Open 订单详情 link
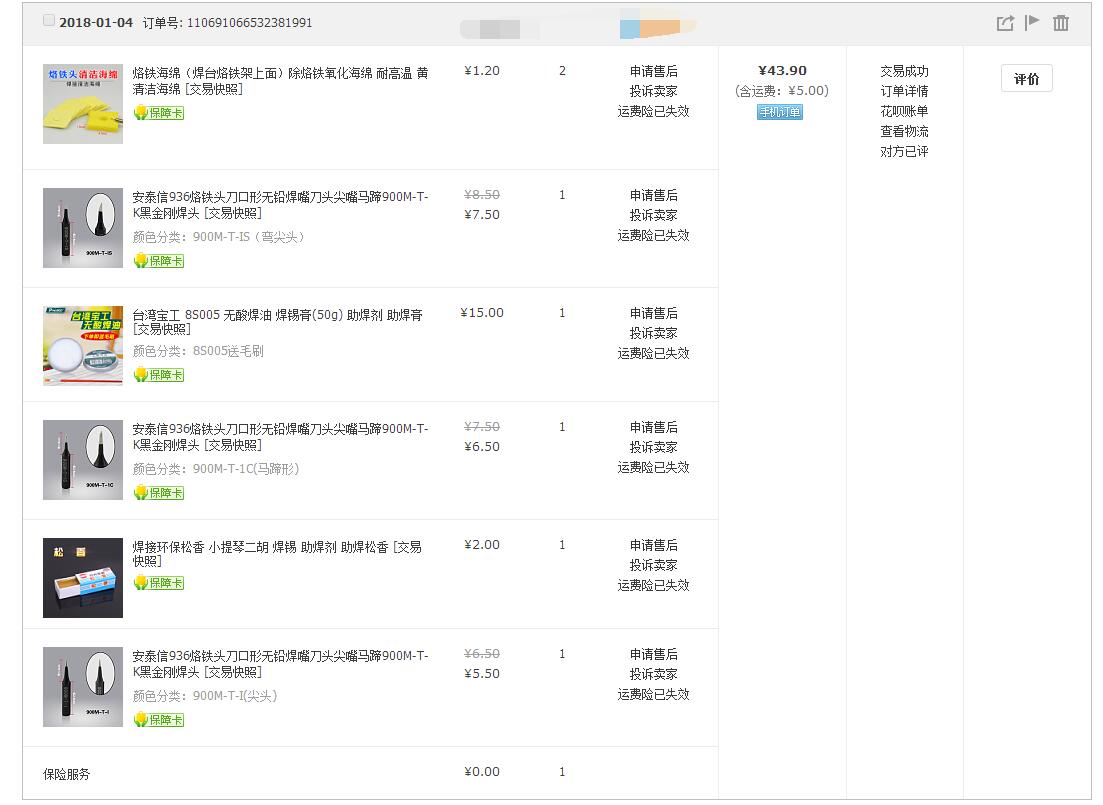The width and height of the screenshot is (1103, 805). coord(904,91)
